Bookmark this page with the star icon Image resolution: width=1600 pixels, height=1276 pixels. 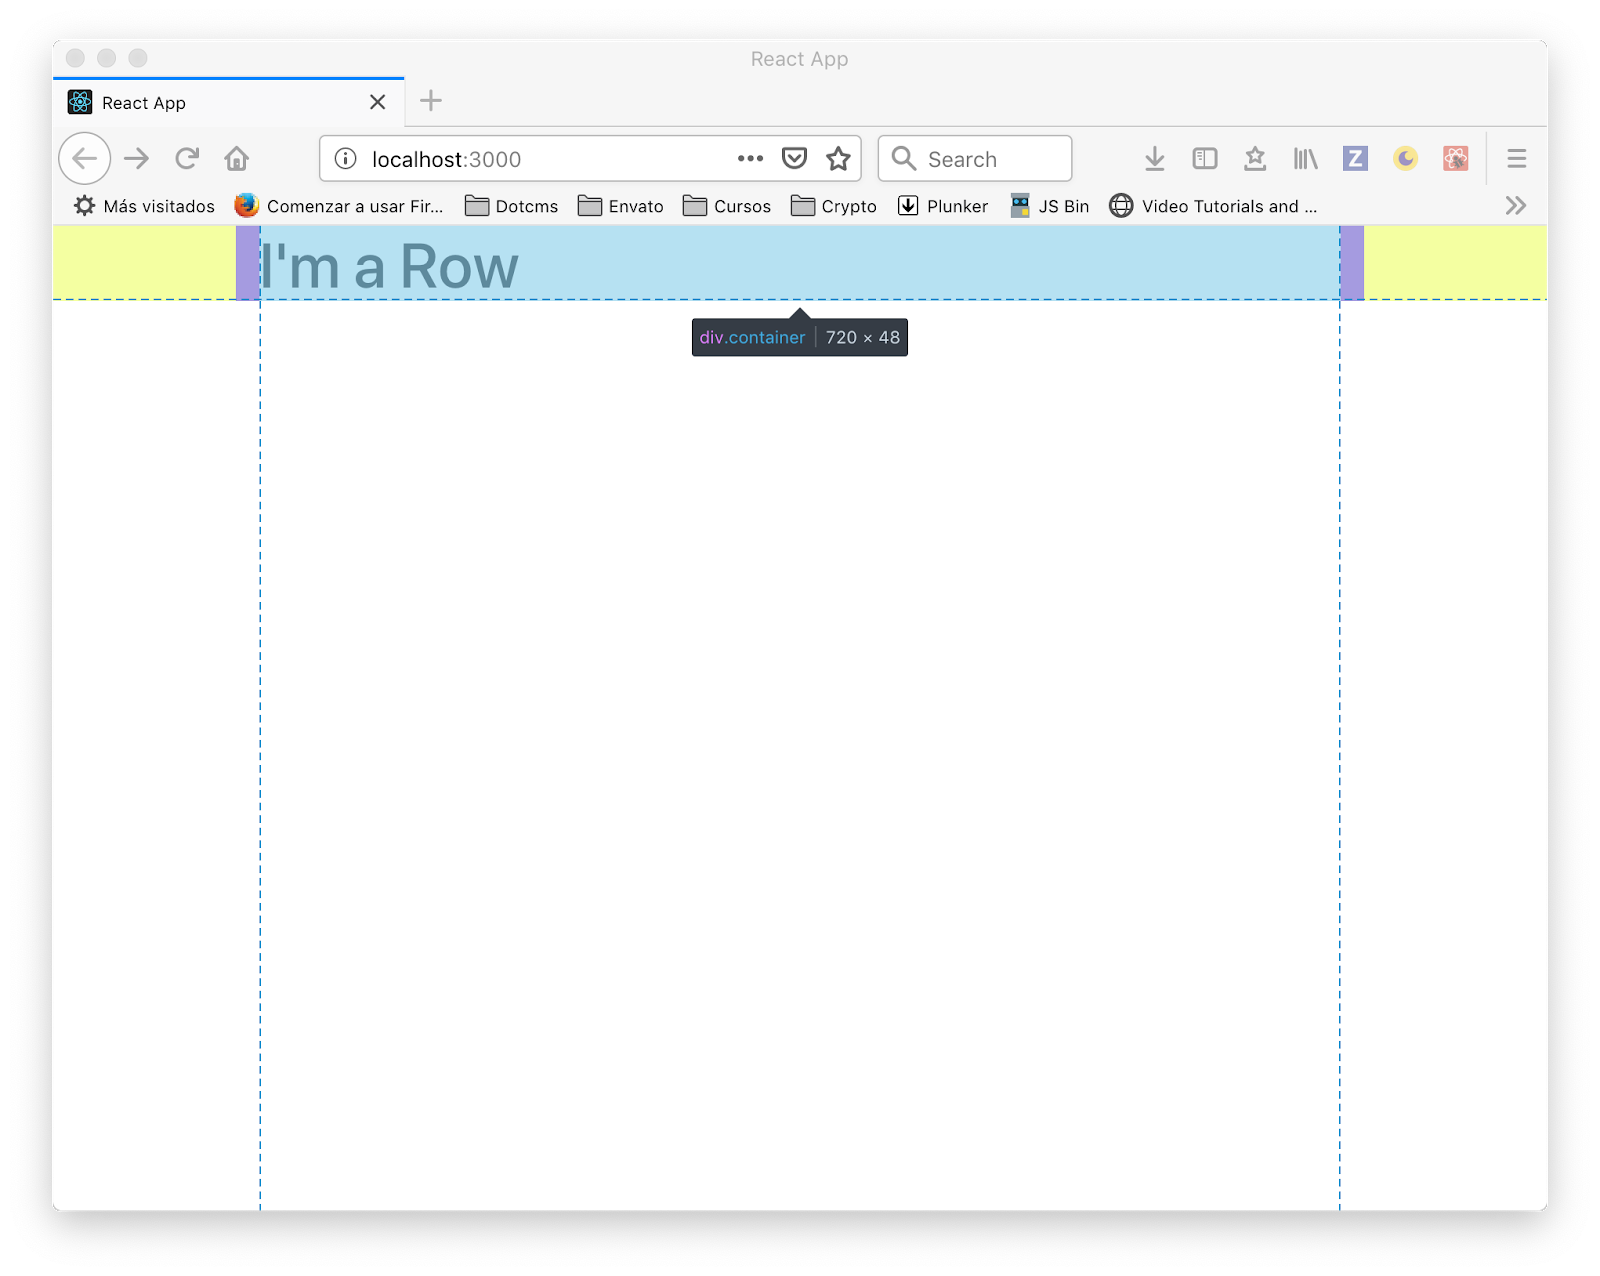coord(838,158)
